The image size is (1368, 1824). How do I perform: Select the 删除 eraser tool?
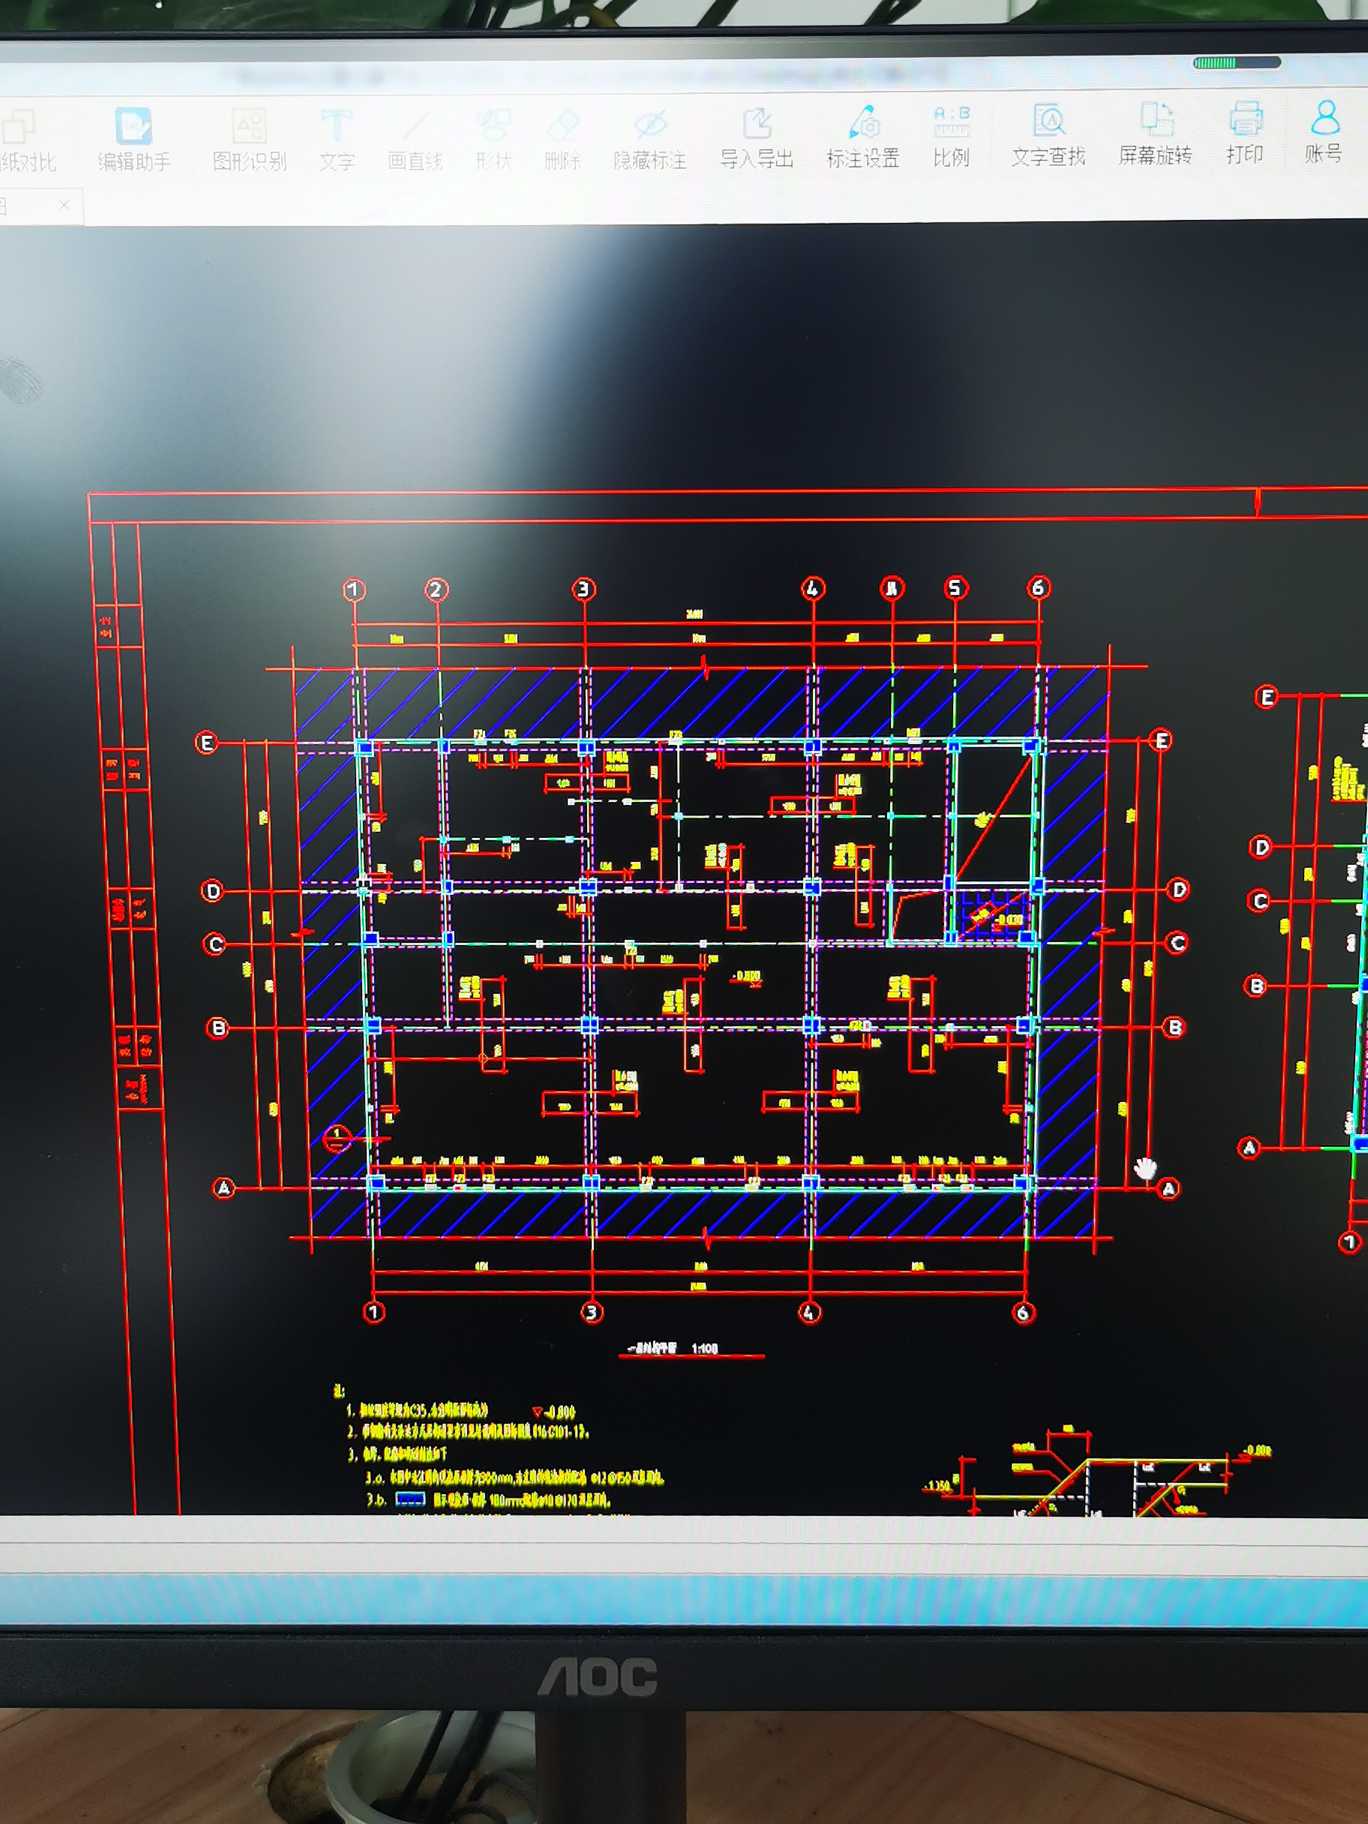[563, 139]
